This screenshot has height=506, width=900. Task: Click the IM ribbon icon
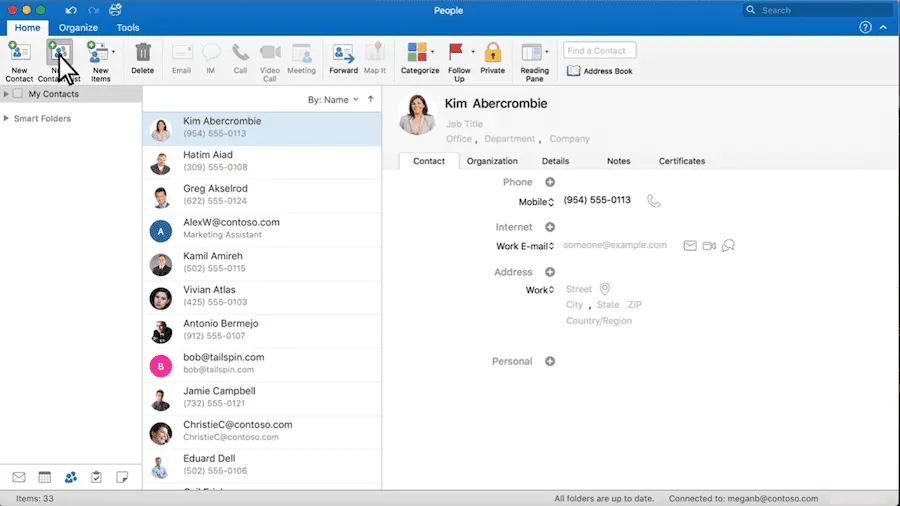211,58
